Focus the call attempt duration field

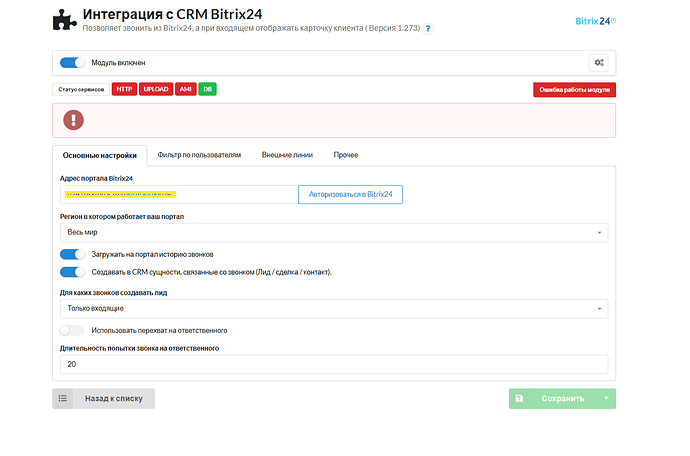click(334, 364)
